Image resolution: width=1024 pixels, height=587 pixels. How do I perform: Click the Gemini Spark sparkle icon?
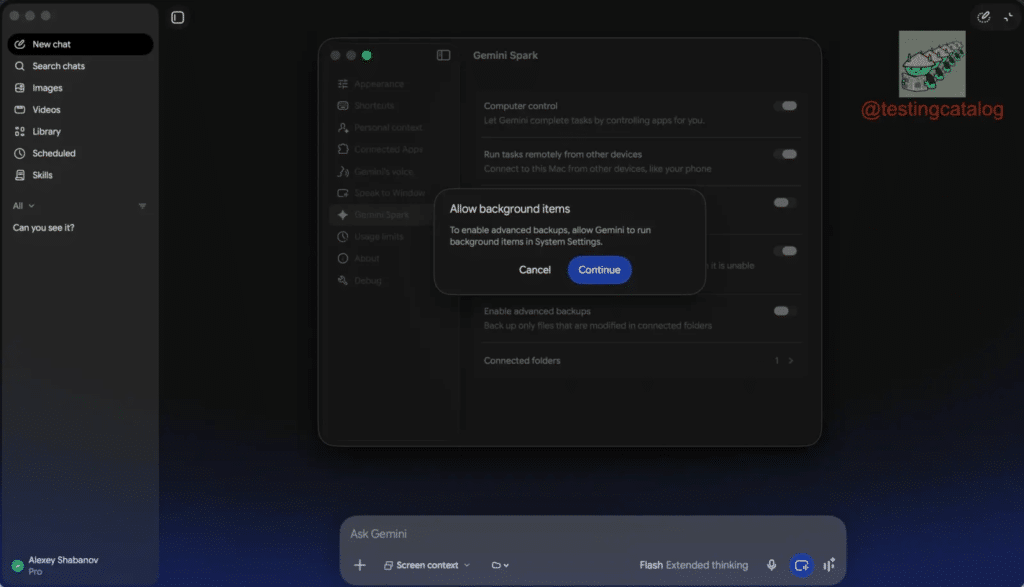tap(343, 215)
